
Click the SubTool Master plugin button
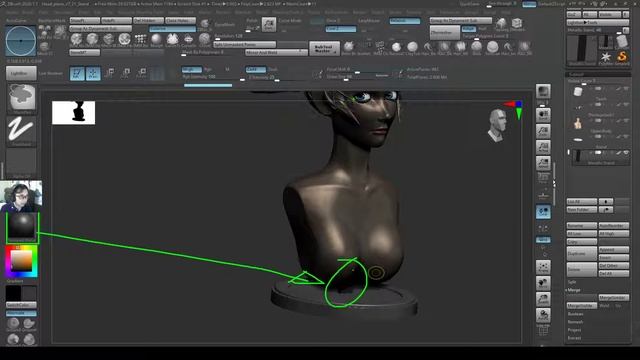click(x=324, y=49)
